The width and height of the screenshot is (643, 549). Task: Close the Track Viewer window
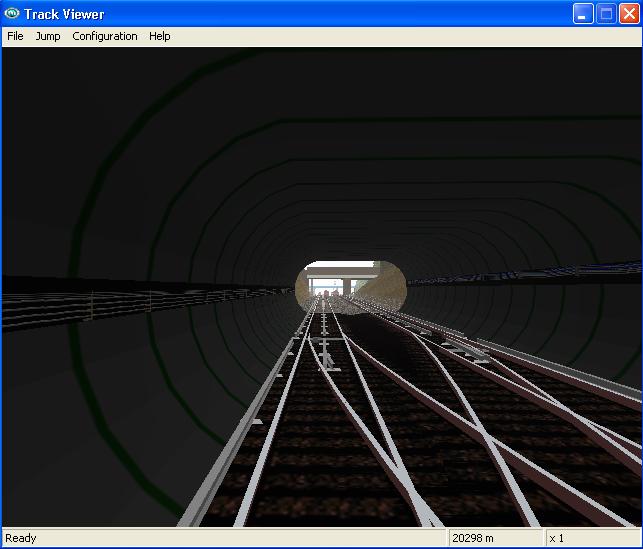[629, 14]
